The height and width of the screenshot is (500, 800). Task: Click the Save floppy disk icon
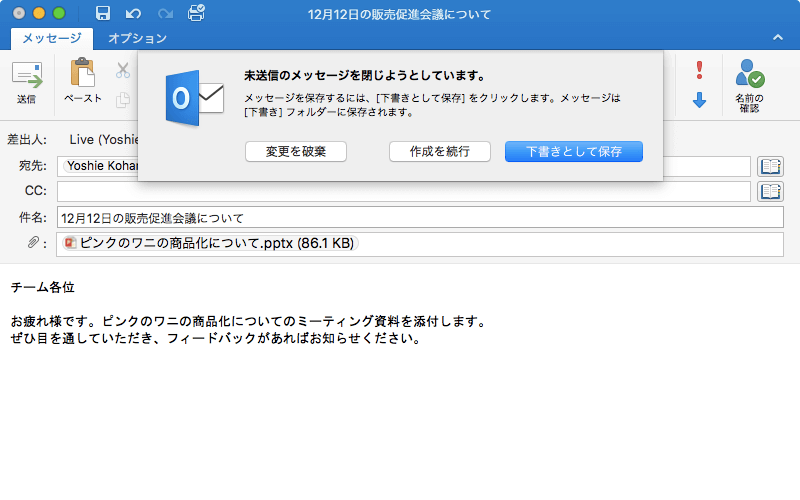coord(103,13)
